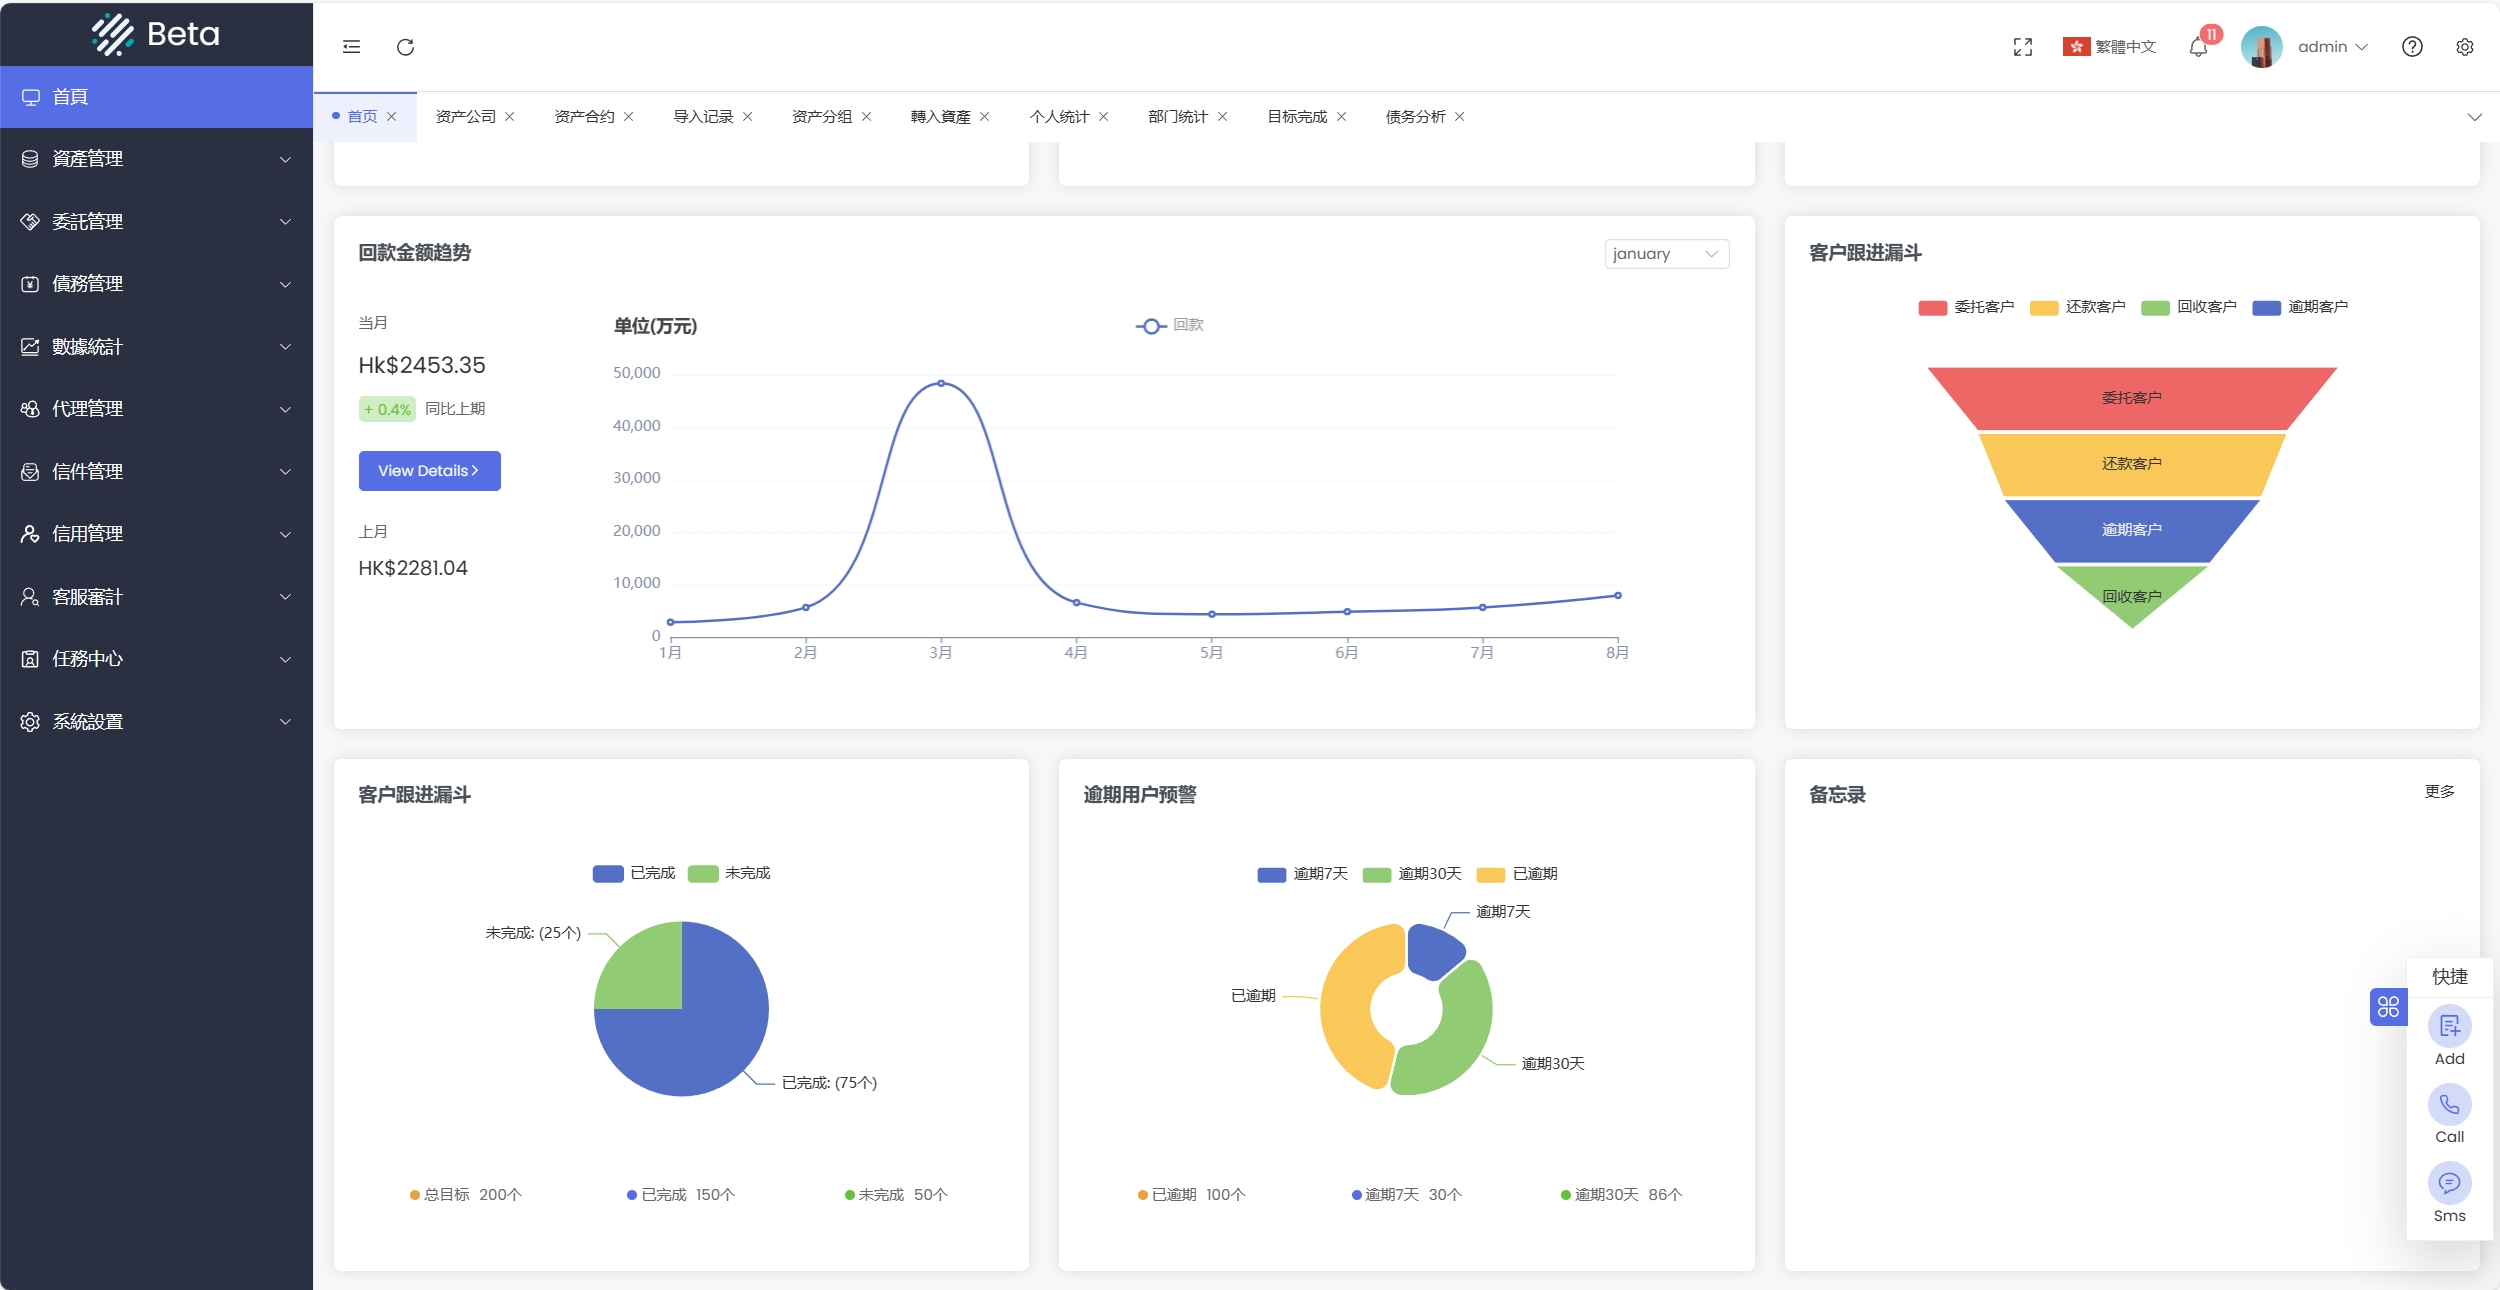
Task: Click the admin avatar picture
Action: point(2261,47)
